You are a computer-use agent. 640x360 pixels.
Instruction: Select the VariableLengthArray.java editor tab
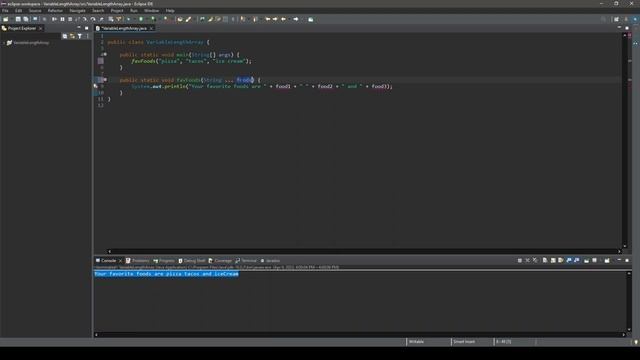click(124, 28)
